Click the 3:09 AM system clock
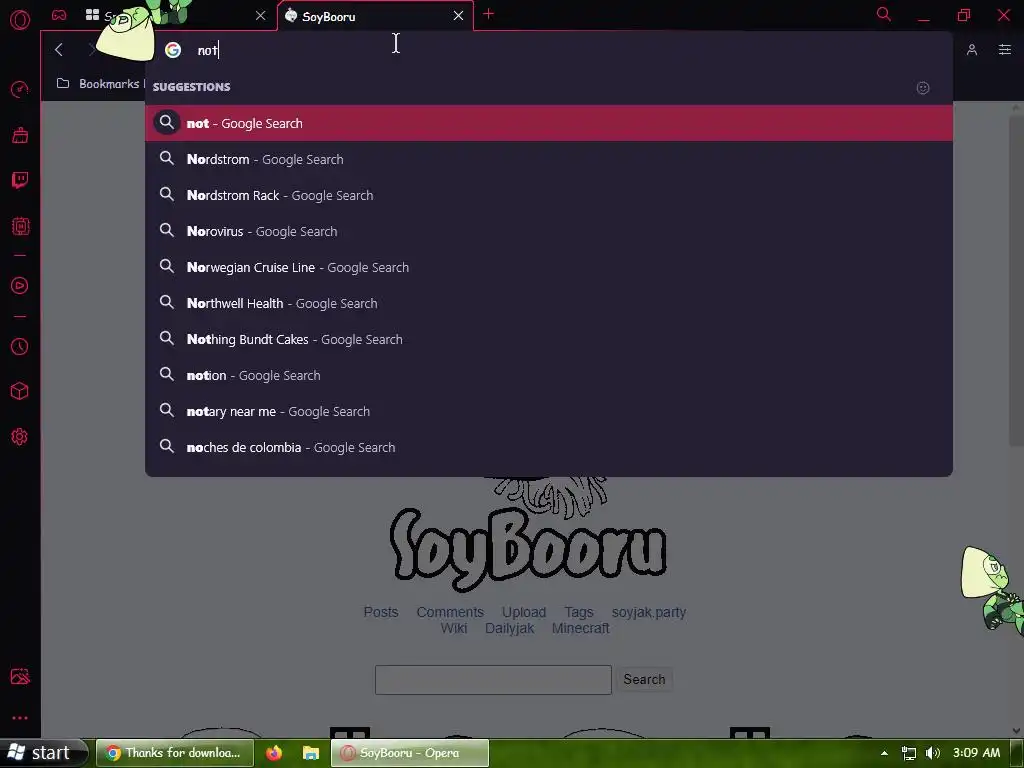The width and height of the screenshot is (1024, 768). coord(976,752)
